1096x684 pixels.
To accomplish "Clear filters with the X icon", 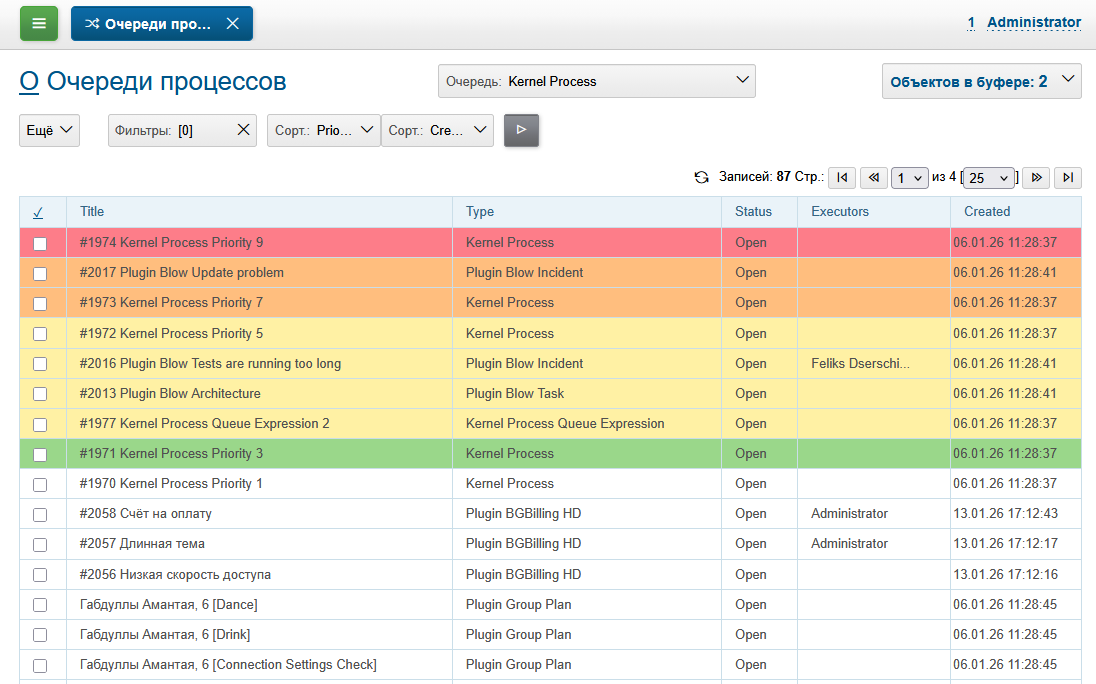I will [243, 130].
